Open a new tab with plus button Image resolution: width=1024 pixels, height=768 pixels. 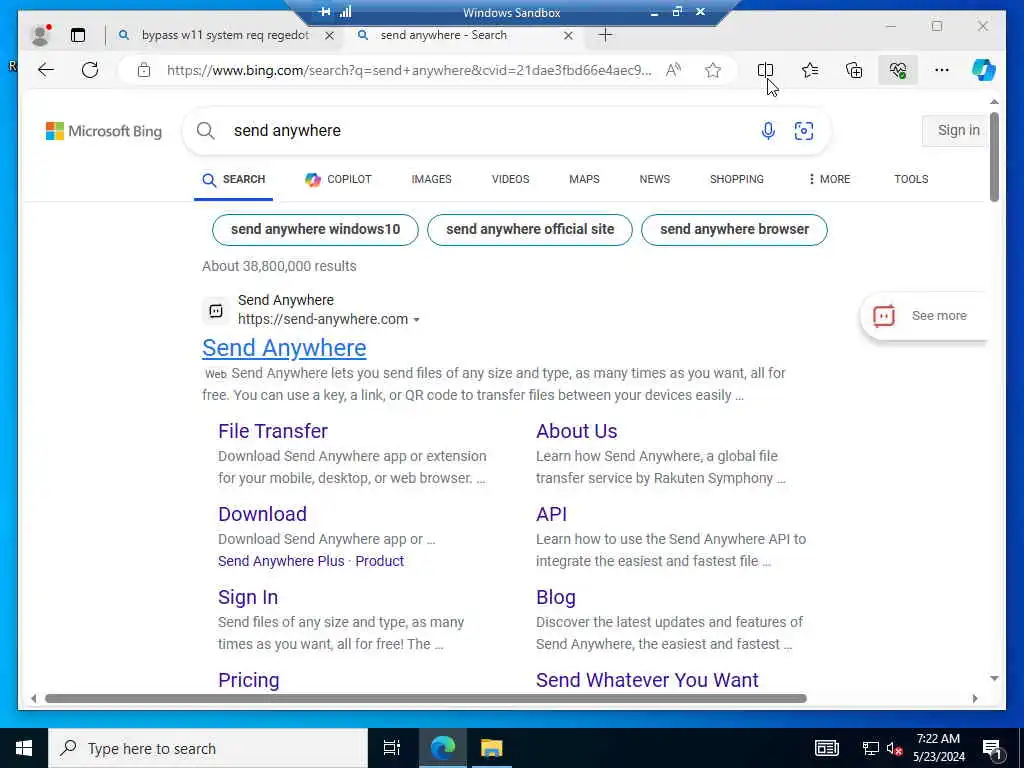605,35
